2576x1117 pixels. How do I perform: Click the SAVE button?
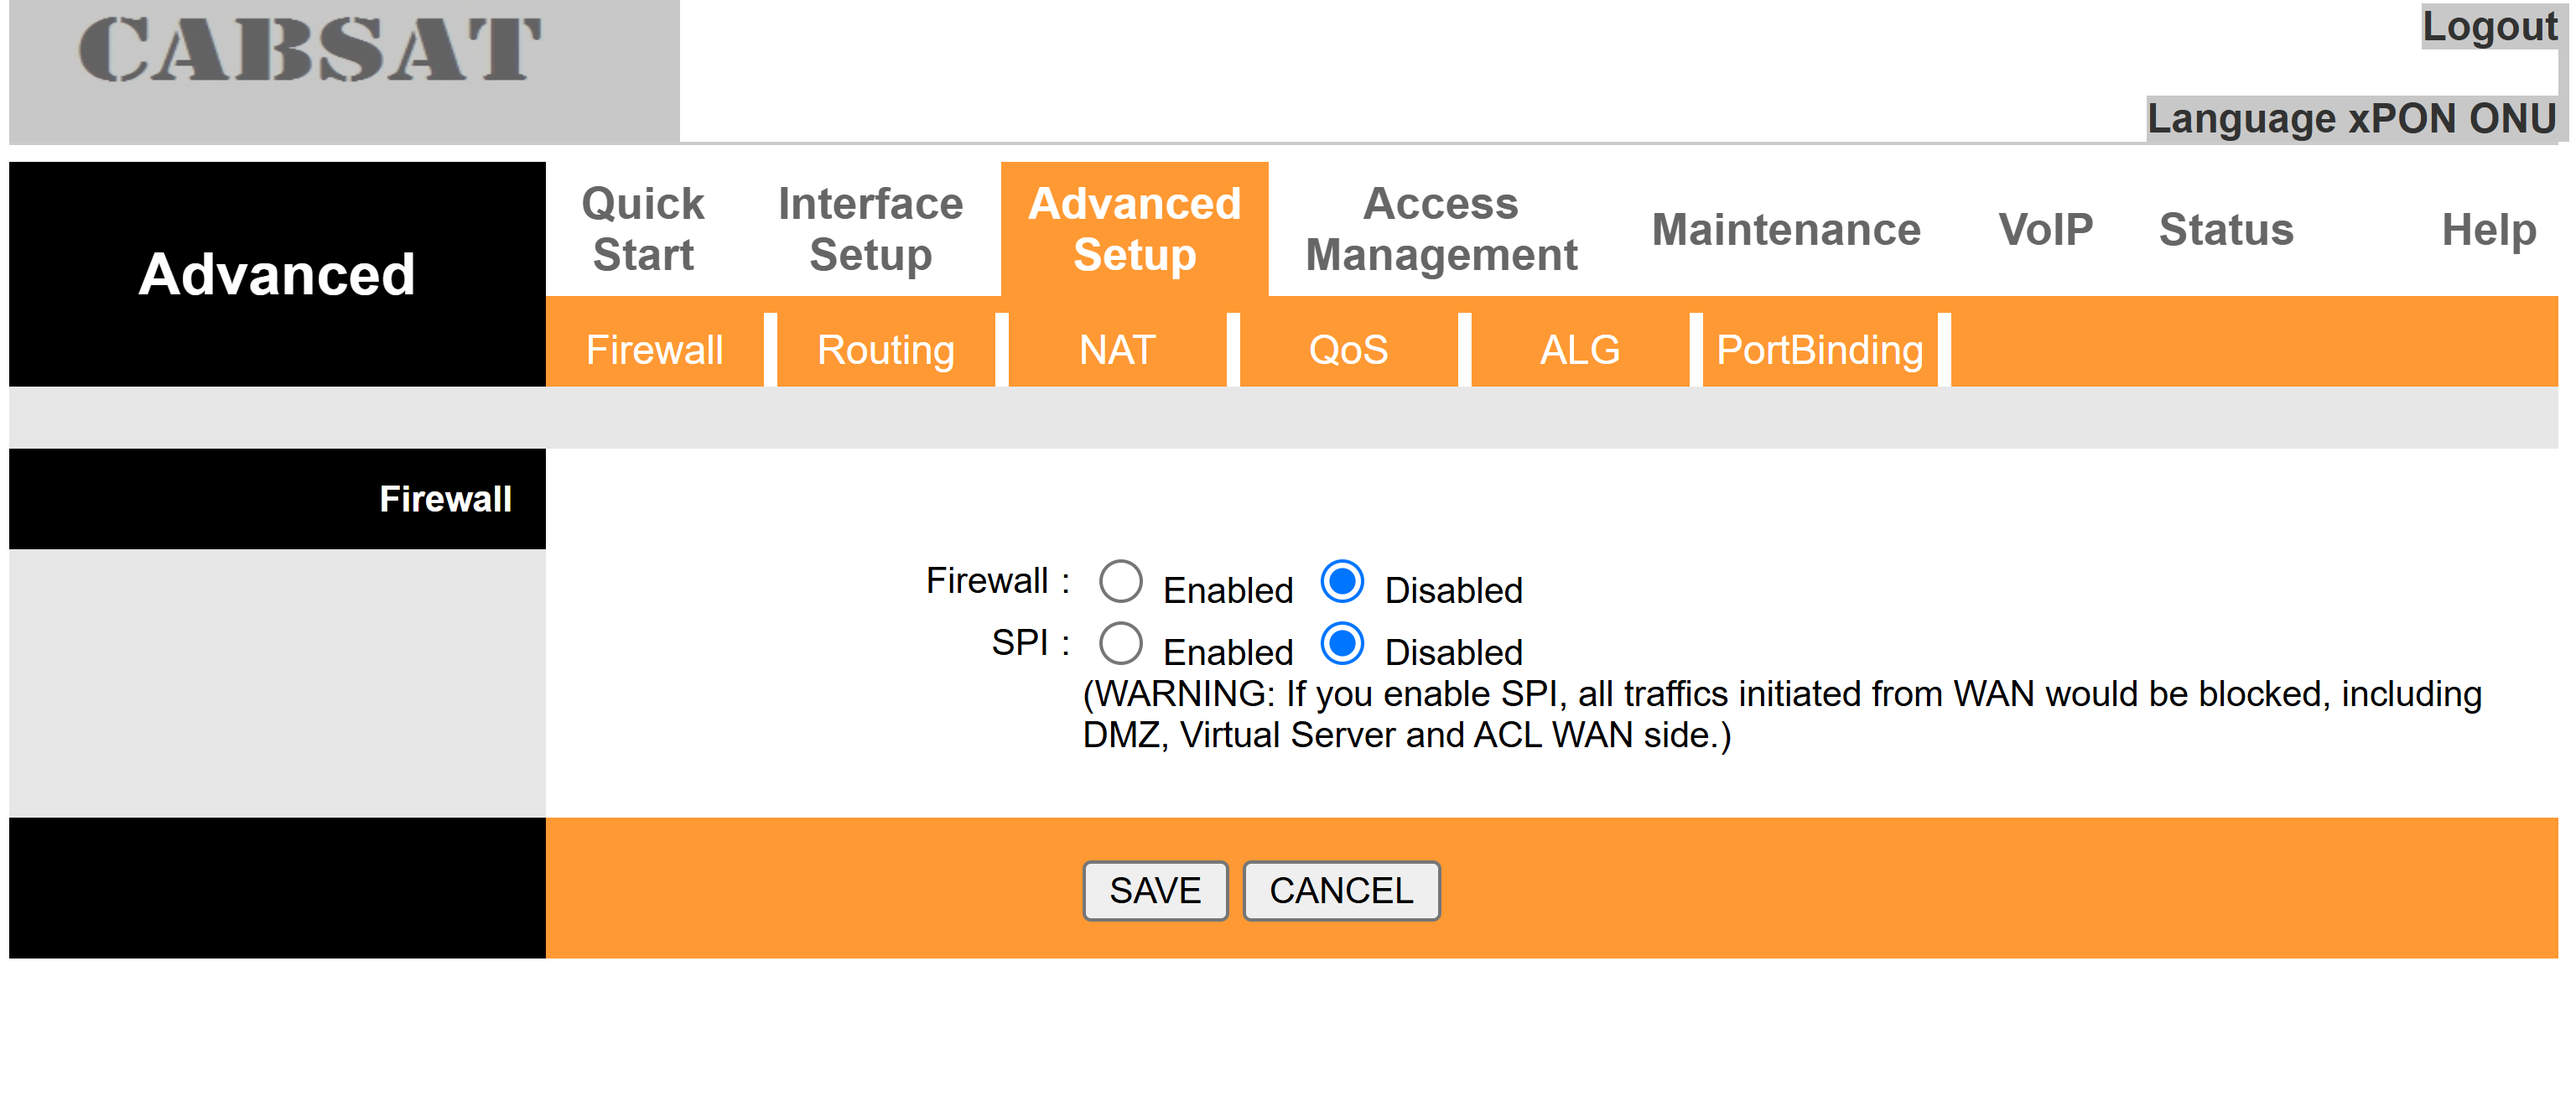coord(1155,890)
